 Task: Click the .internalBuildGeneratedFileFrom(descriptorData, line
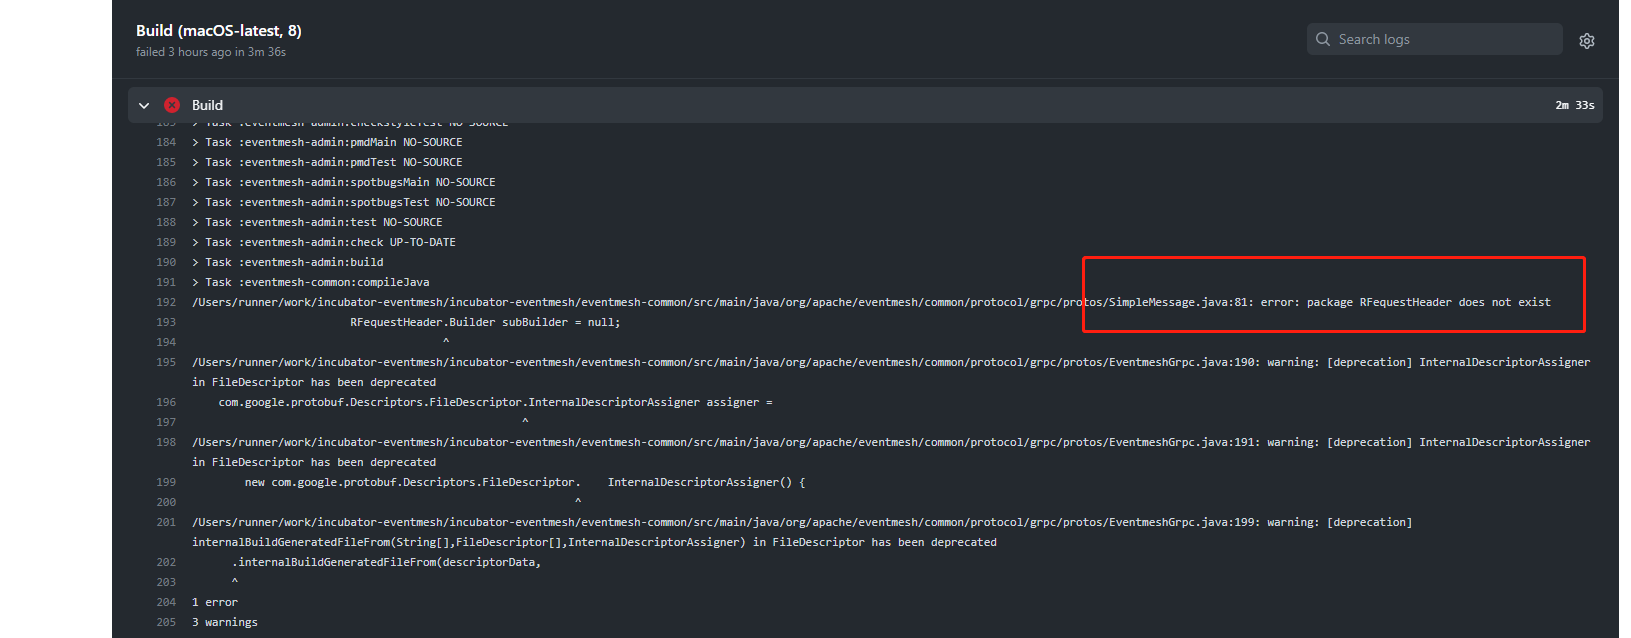point(387,562)
